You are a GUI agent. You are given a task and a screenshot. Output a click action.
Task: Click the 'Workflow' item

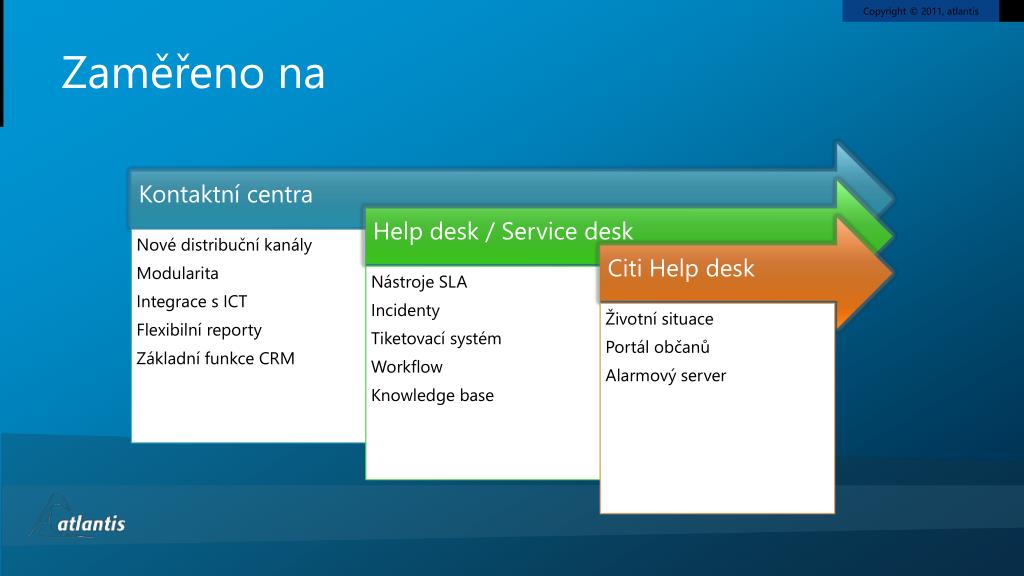coord(407,366)
